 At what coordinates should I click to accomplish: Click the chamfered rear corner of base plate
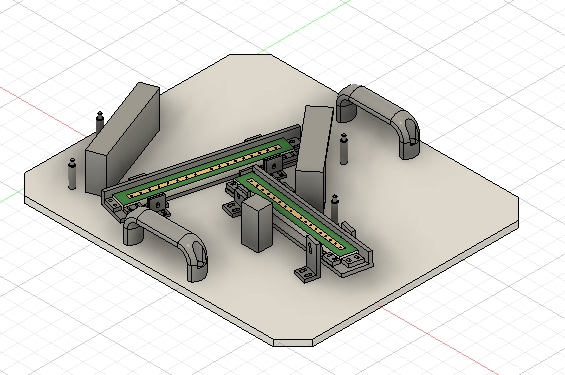pyautogui.click(x=251, y=55)
